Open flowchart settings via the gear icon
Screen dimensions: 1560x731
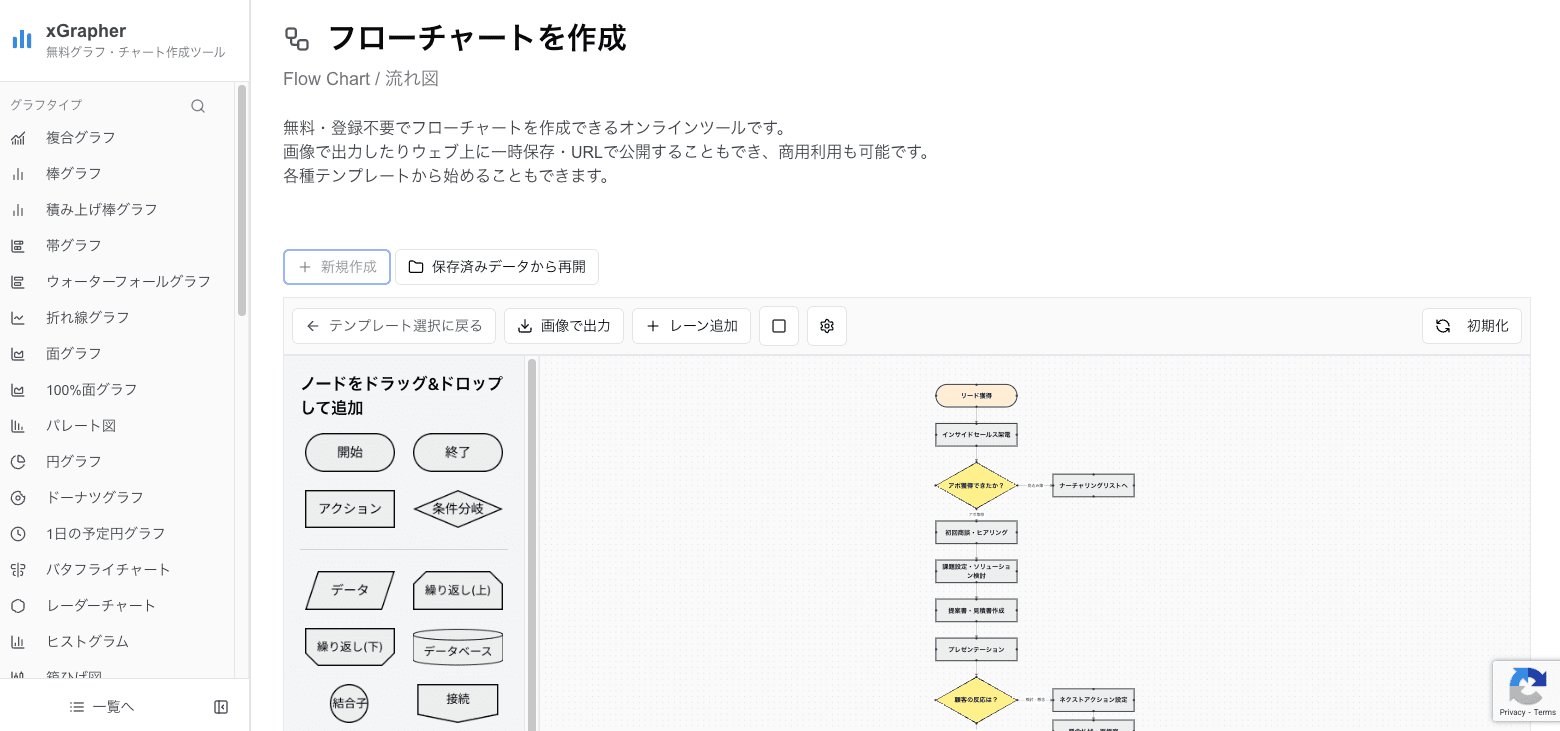click(x=827, y=325)
